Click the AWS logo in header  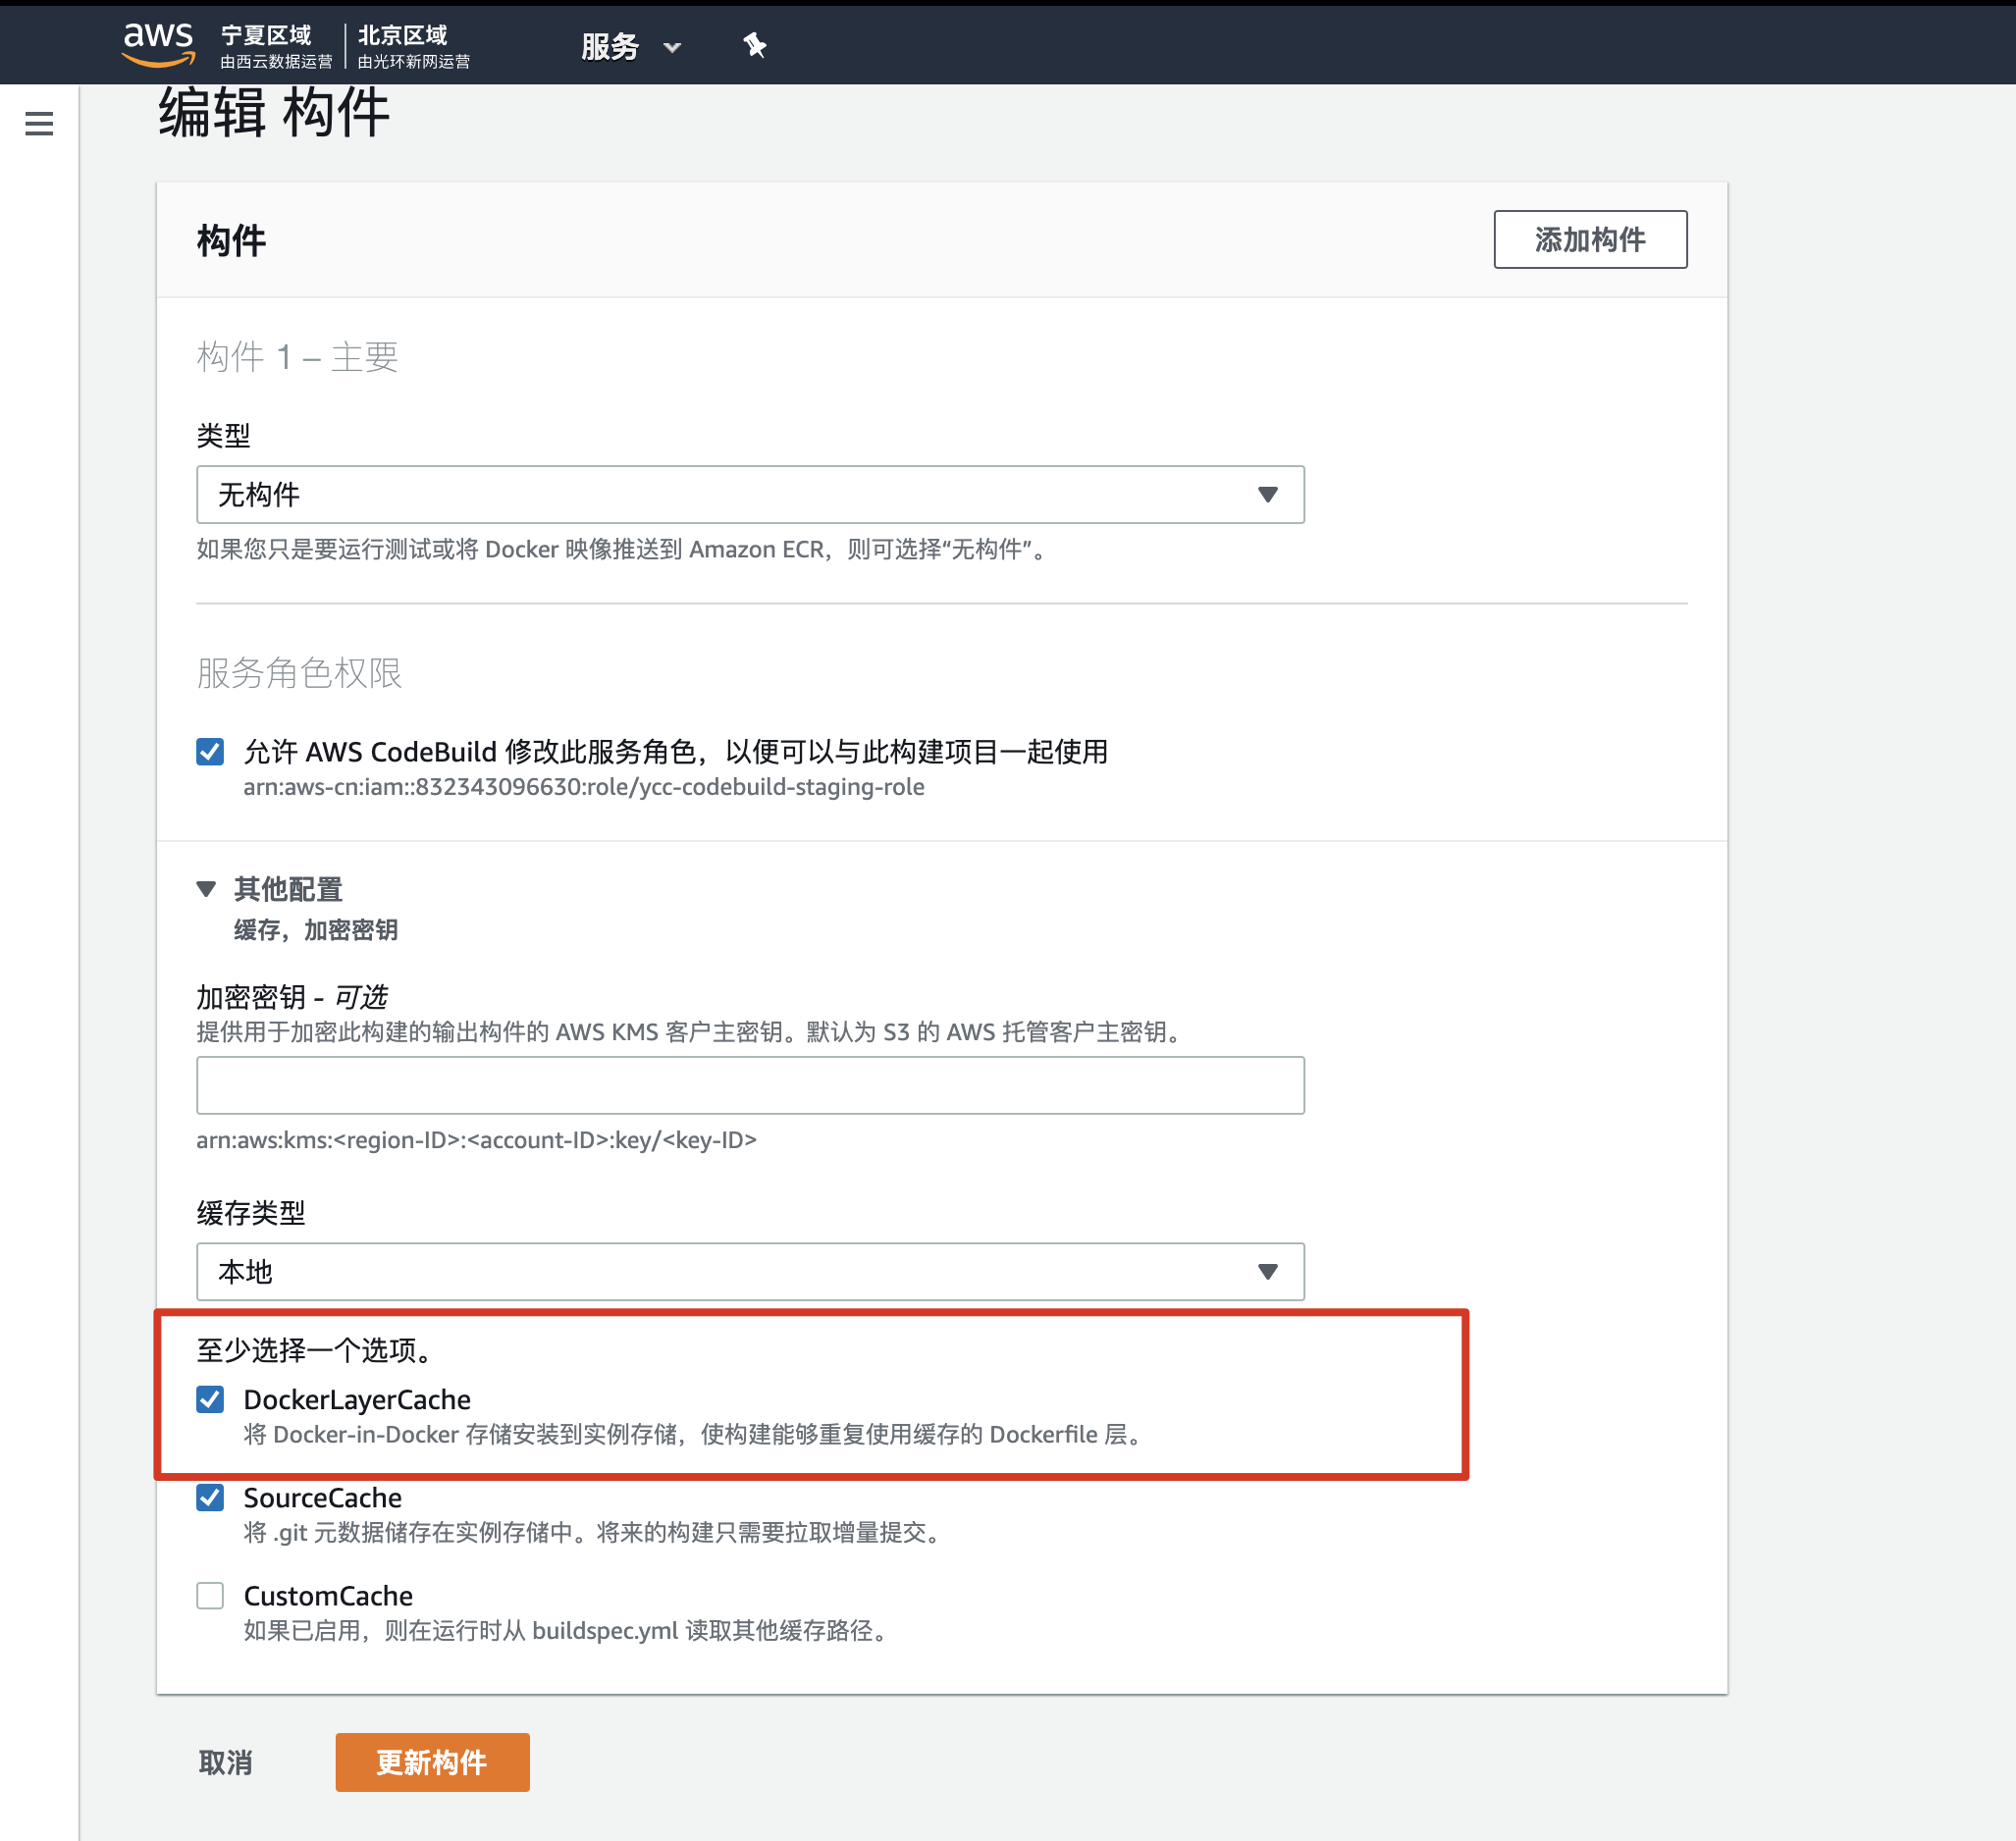click(x=157, y=44)
